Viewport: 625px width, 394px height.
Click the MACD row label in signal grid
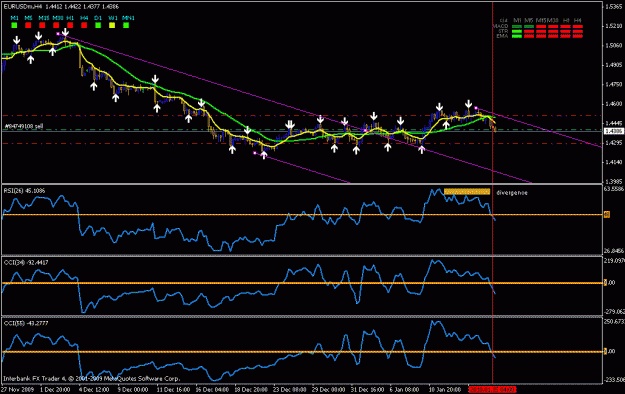tap(501, 26)
